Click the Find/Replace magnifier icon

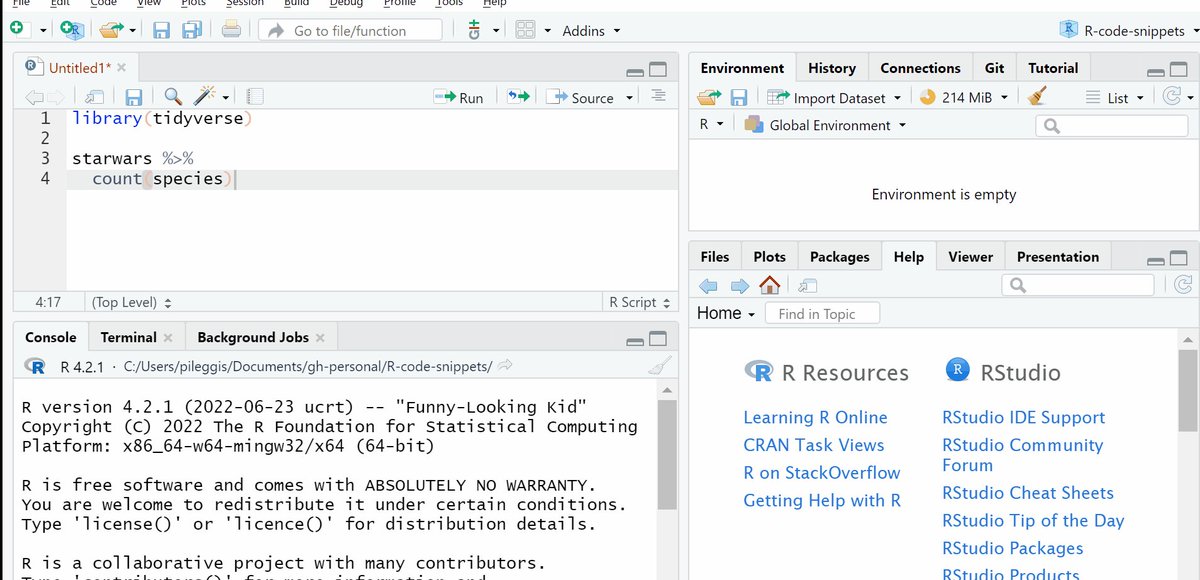[x=172, y=96]
